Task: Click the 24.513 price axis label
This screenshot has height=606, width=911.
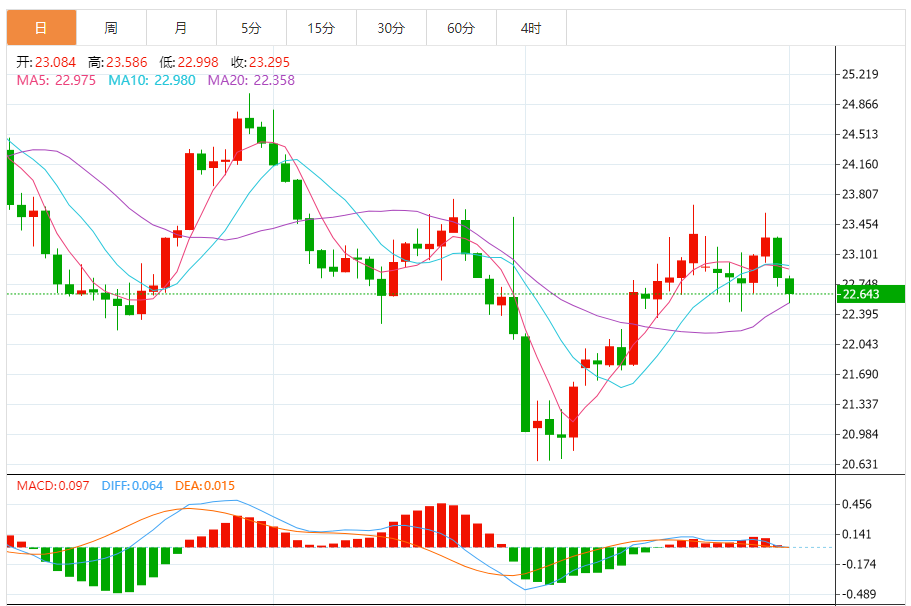Action: 860,134
